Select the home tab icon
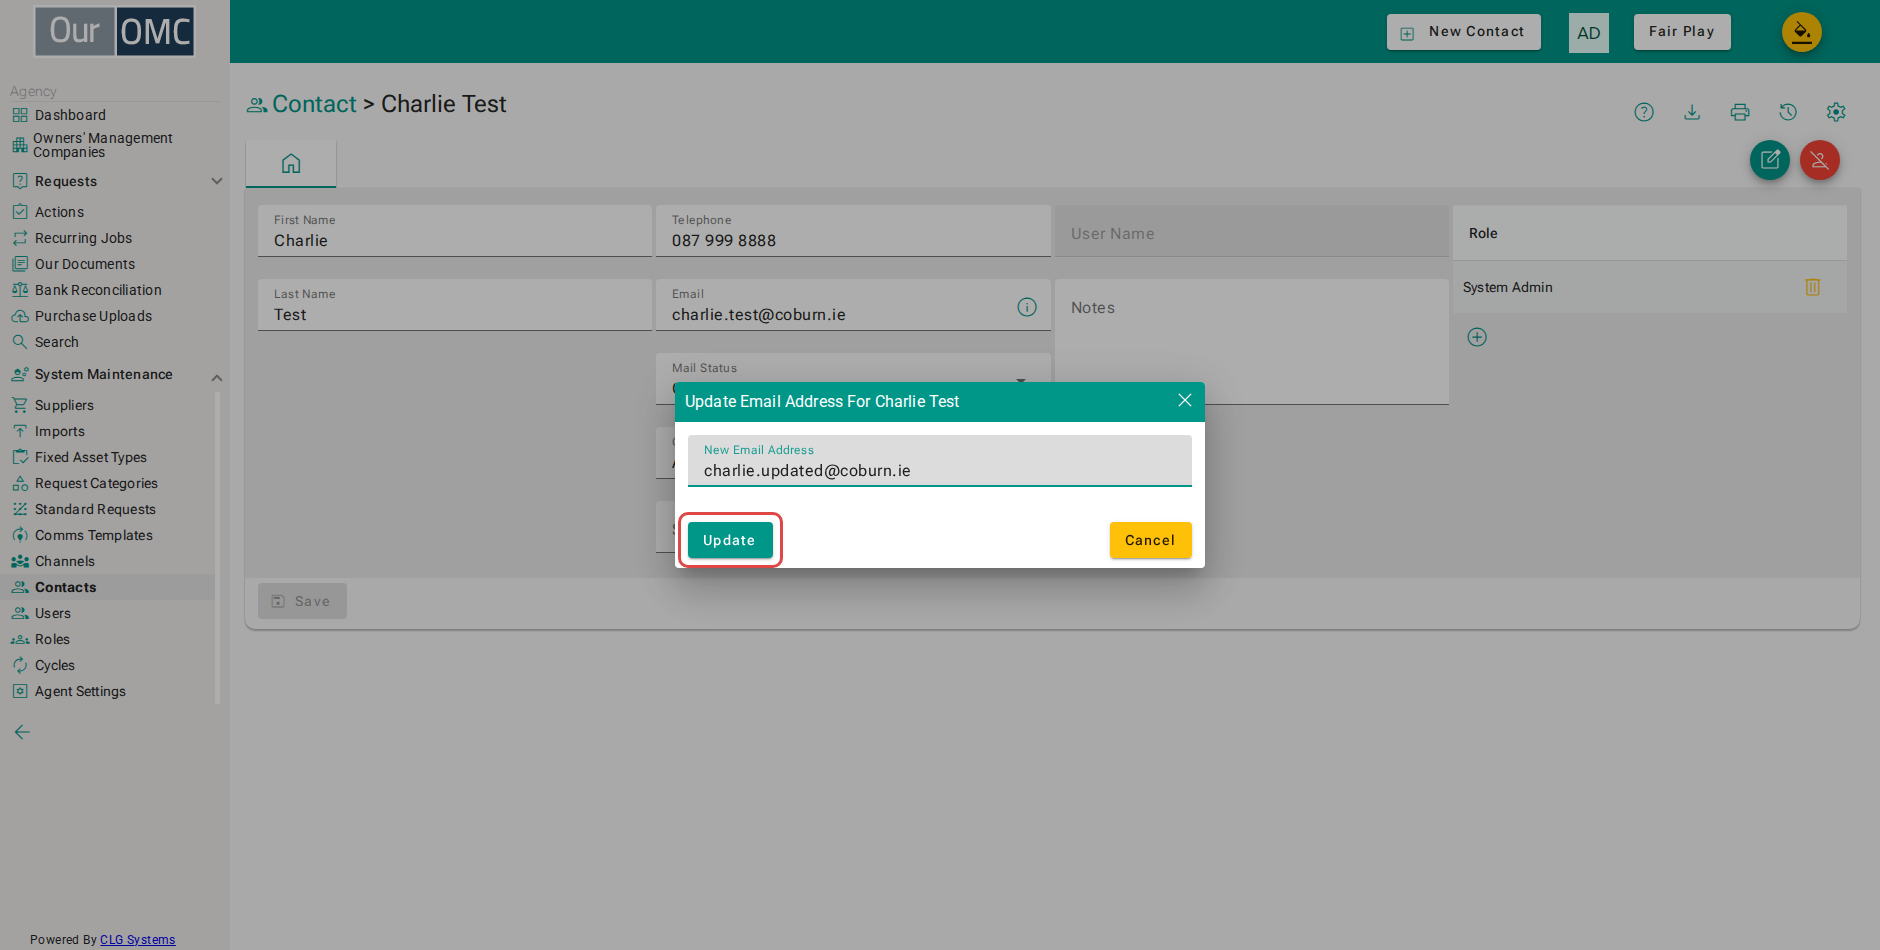The width and height of the screenshot is (1880, 950). pyautogui.click(x=291, y=163)
